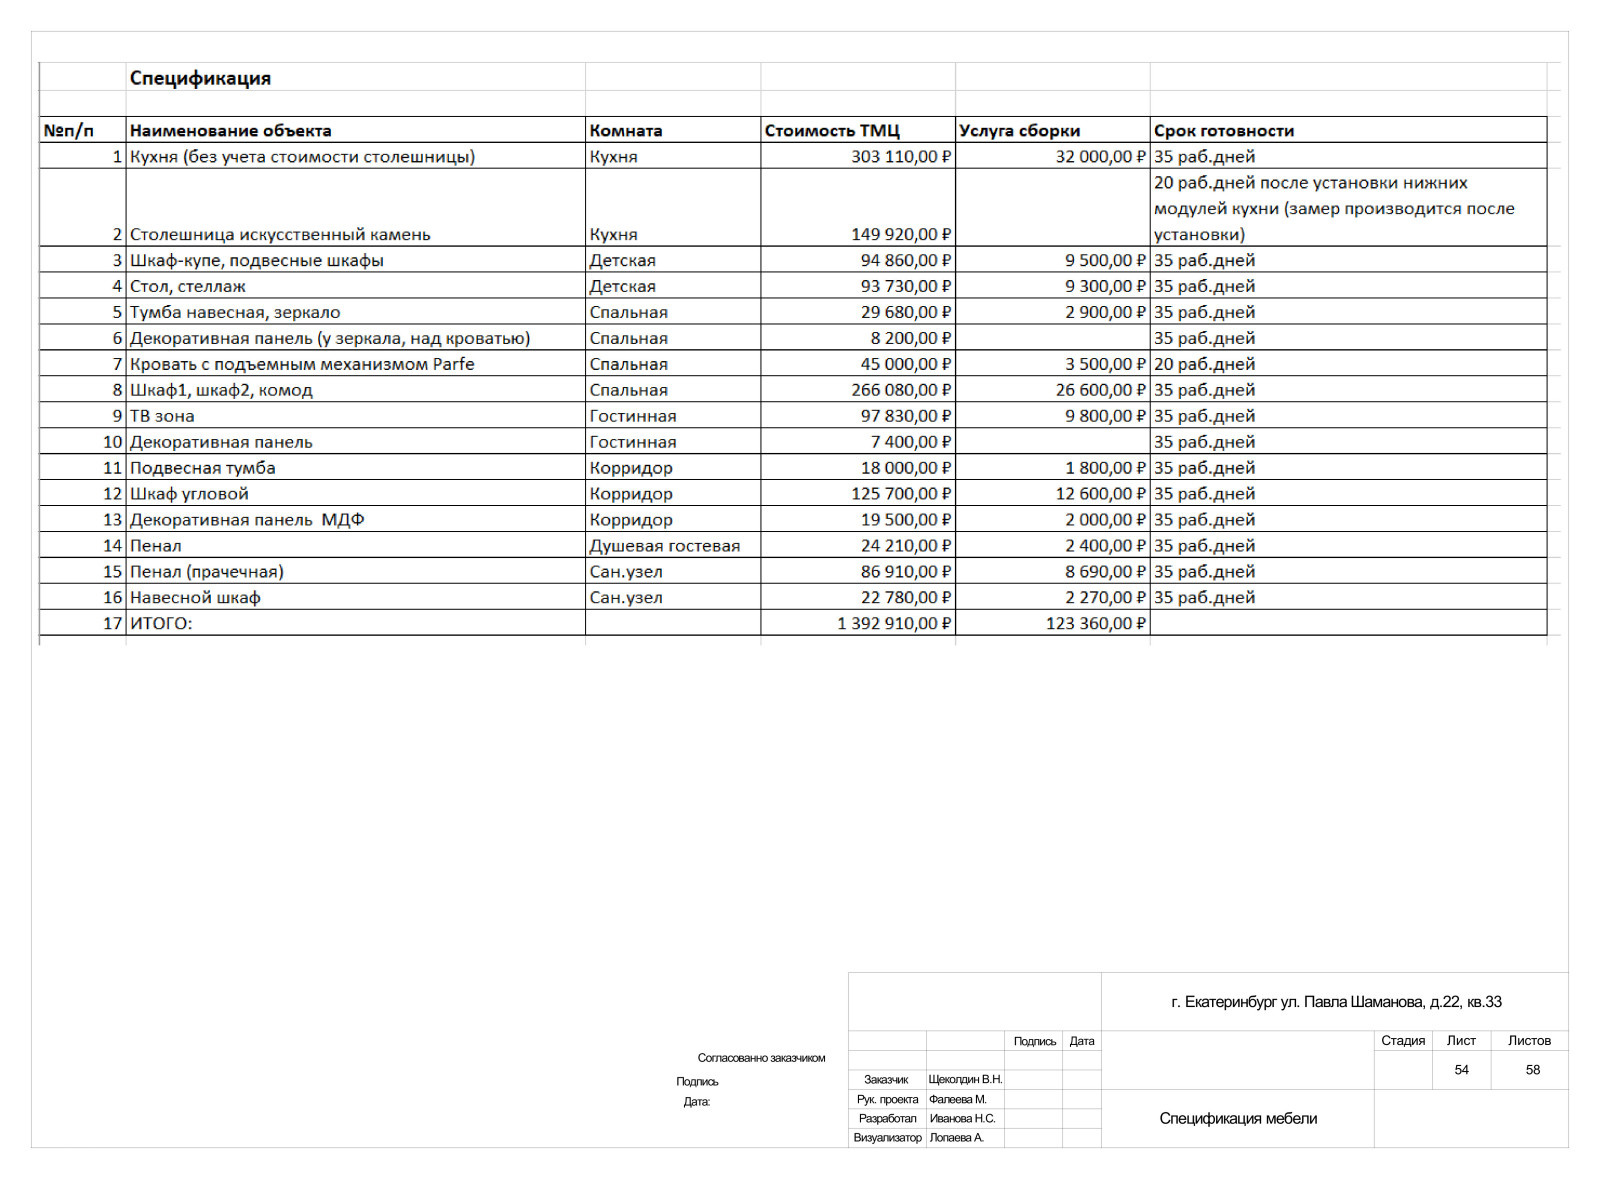Select the assembly fee "12 600,00 ₽"
This screenshot has height=1180, width=1600.
click(1101, 494)
